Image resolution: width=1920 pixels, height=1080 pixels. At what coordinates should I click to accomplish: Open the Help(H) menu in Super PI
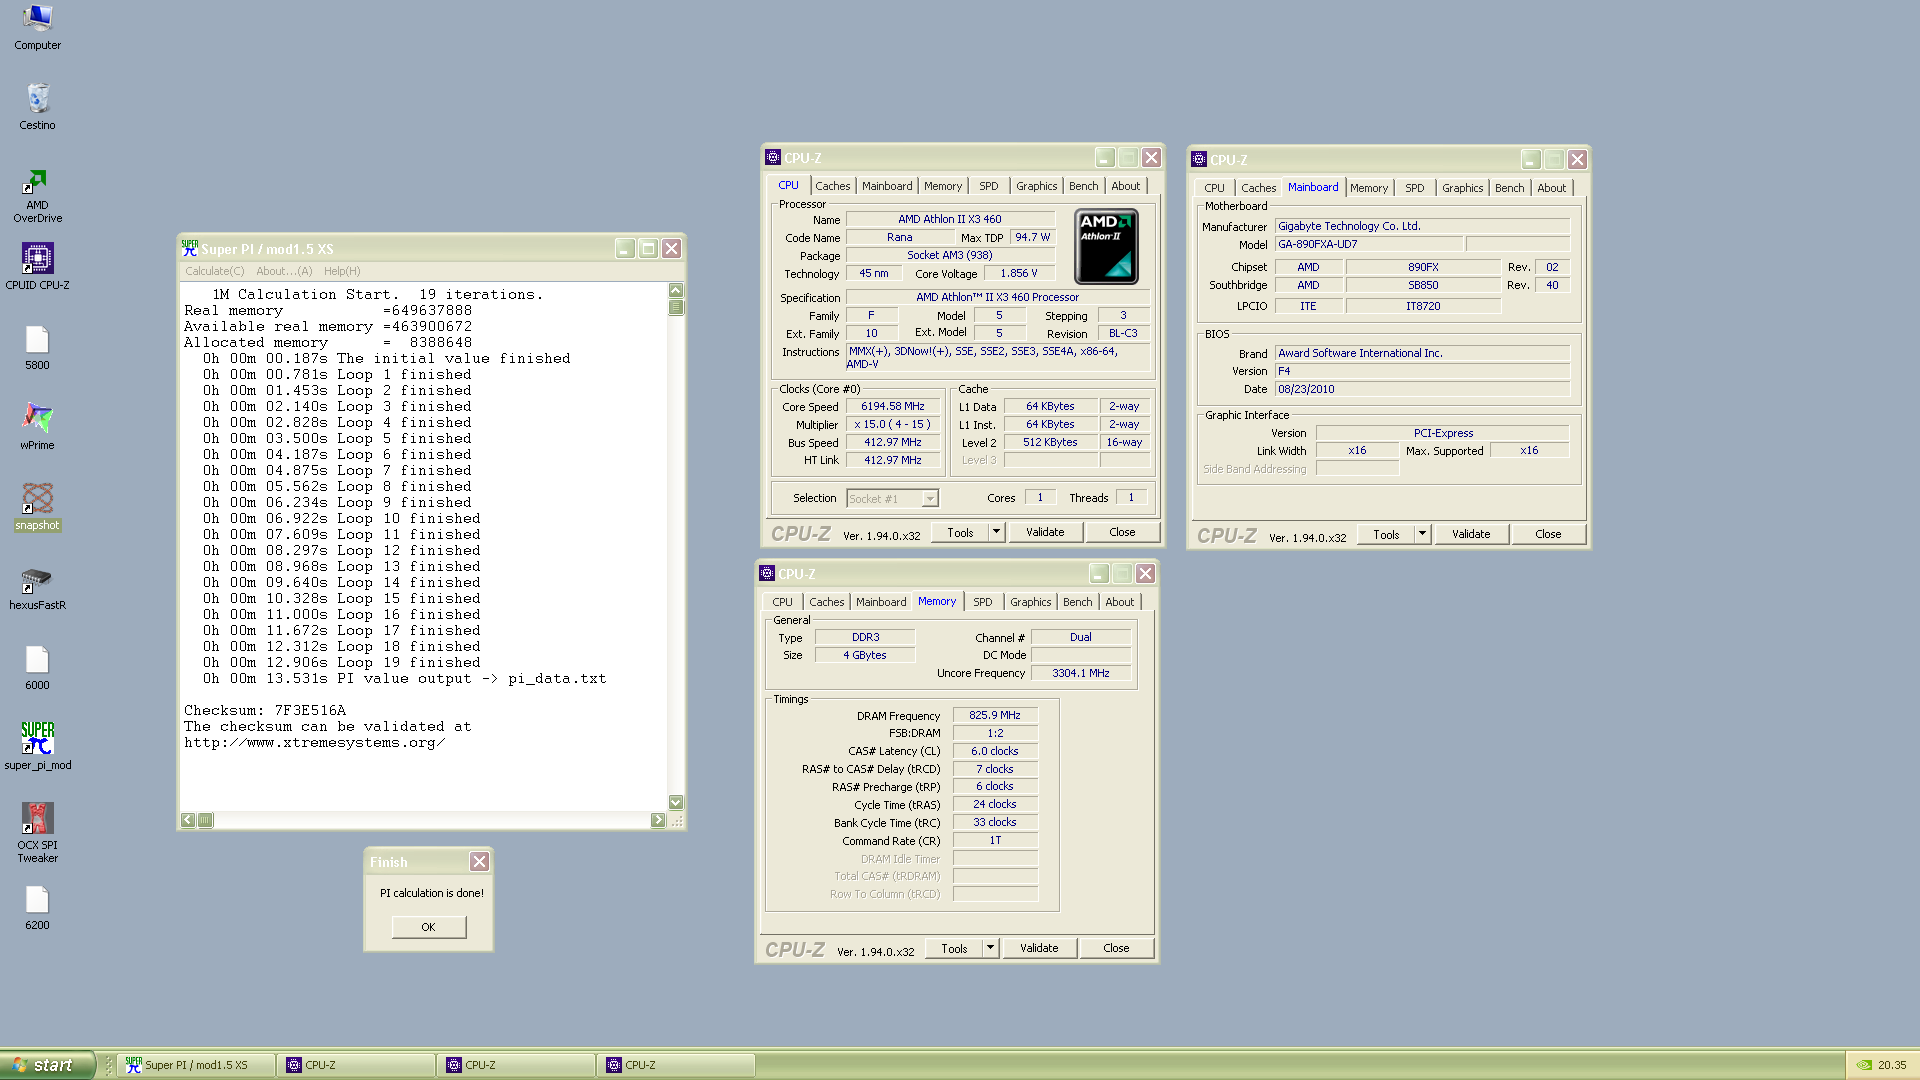tap(342, 271)
